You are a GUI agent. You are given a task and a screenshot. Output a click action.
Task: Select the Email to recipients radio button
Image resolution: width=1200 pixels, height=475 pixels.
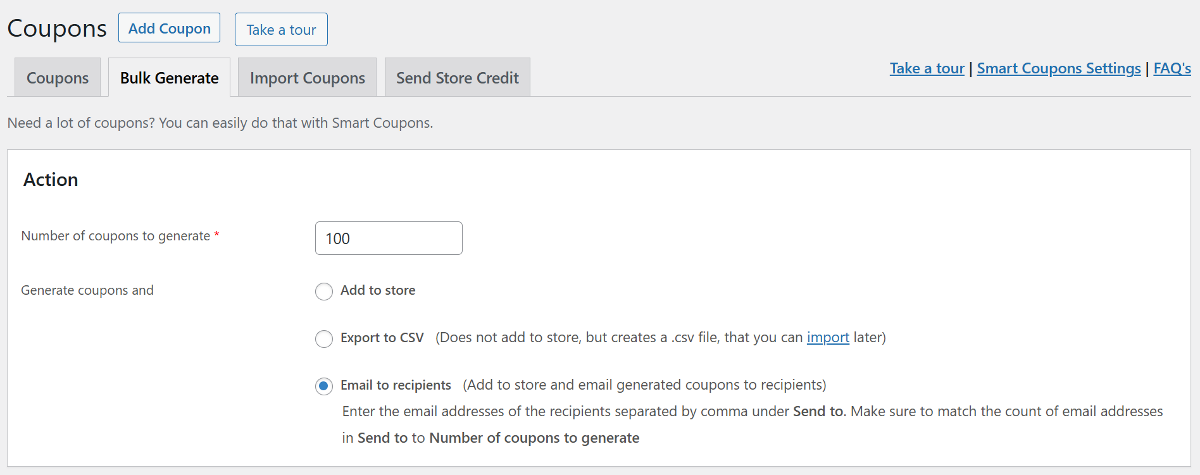point(324,386)
